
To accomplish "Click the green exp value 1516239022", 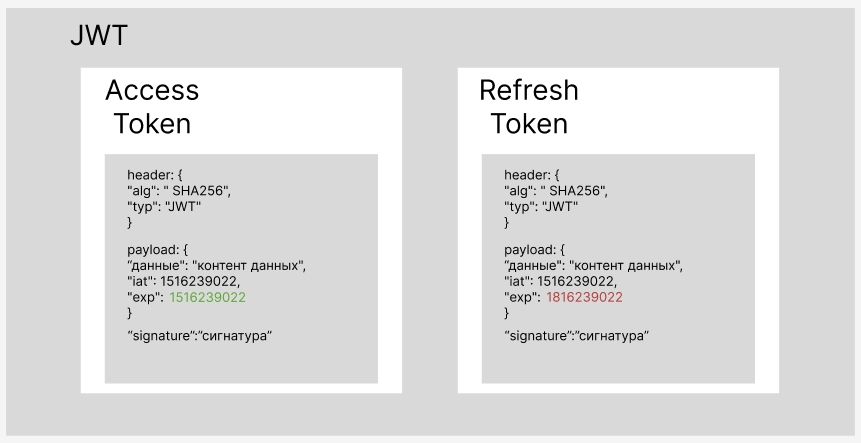I will click(208, 298).
